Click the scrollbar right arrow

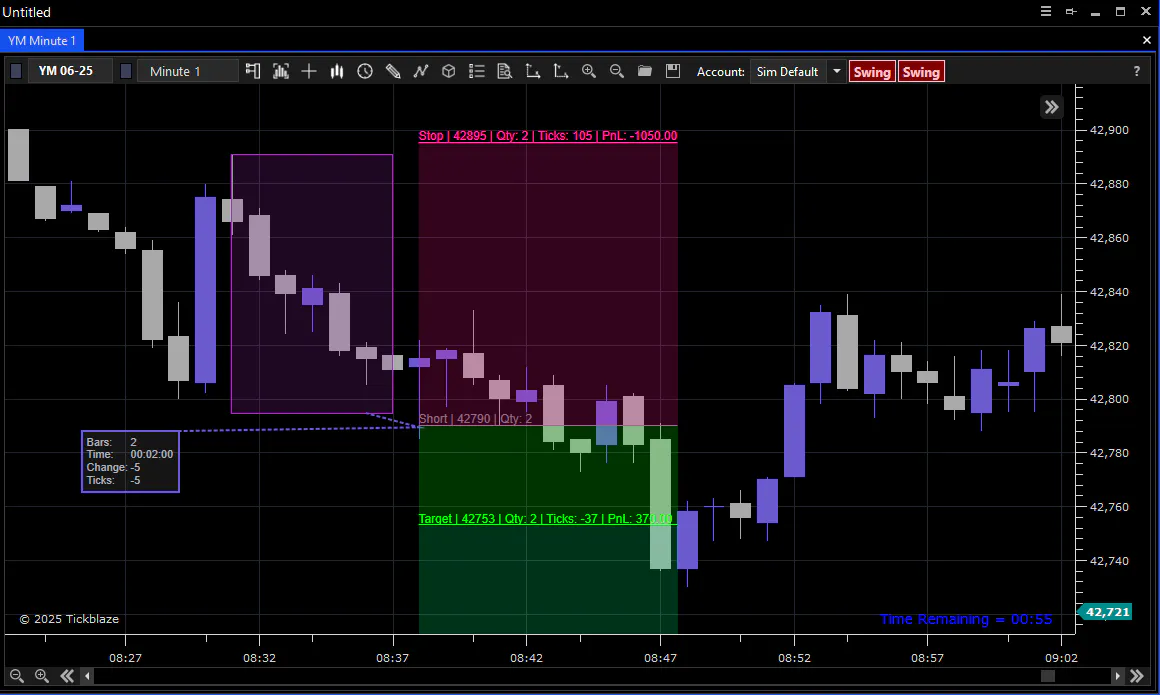(1117, 676)
